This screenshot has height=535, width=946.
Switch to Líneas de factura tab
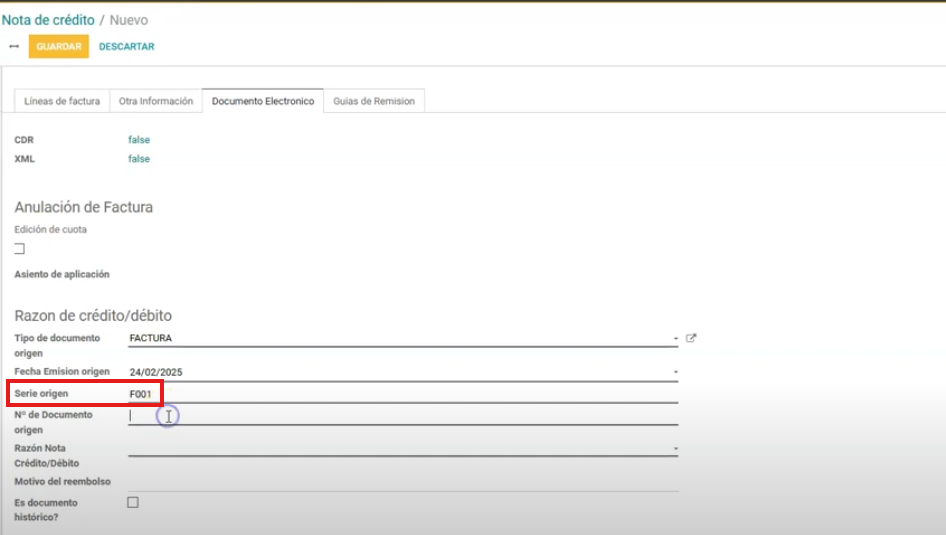point(62,101)
